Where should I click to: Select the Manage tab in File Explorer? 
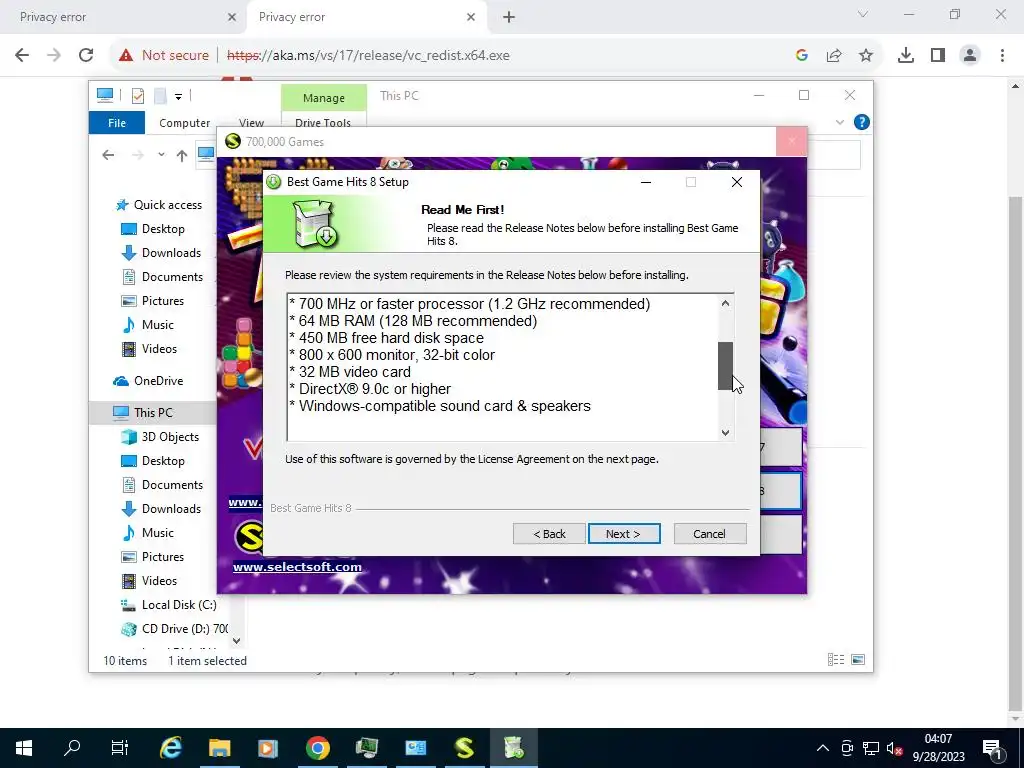[324, 98]
